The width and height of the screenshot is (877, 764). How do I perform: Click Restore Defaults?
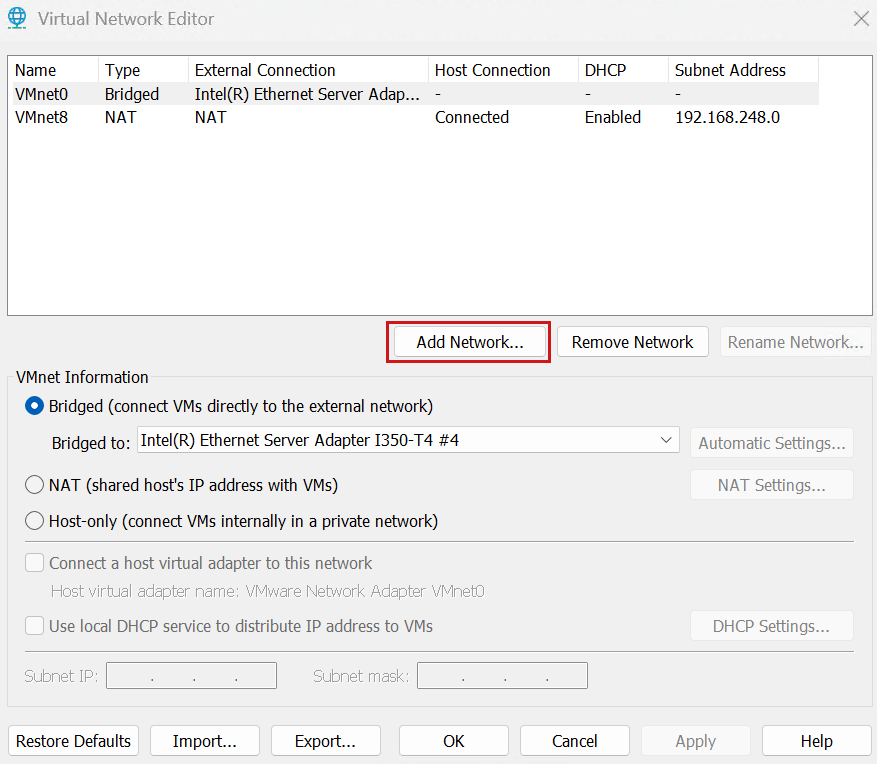click(x=72, y=740)
